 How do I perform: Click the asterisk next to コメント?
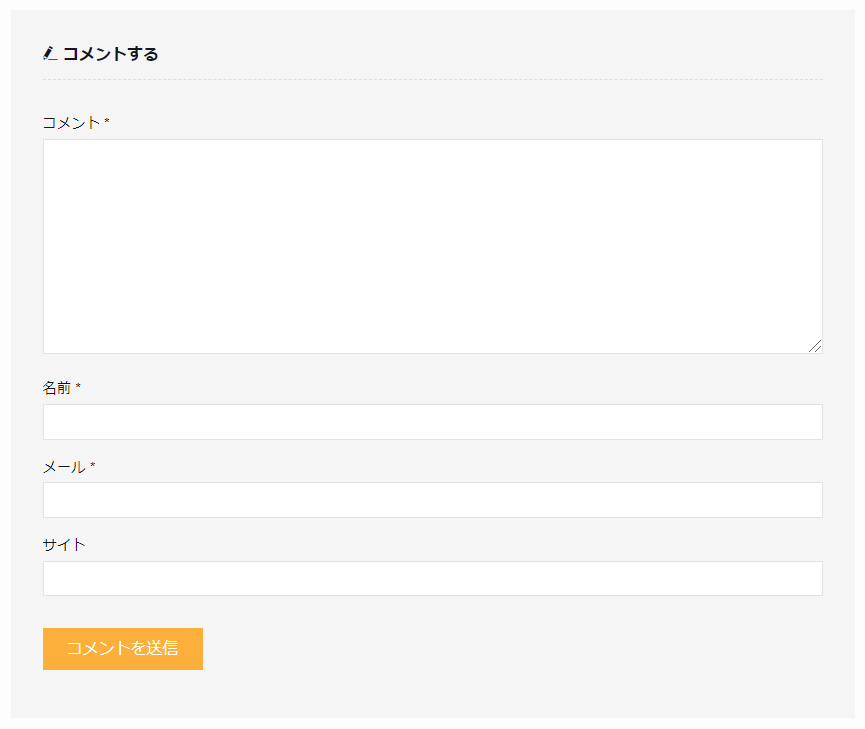[x=107, y=122]
